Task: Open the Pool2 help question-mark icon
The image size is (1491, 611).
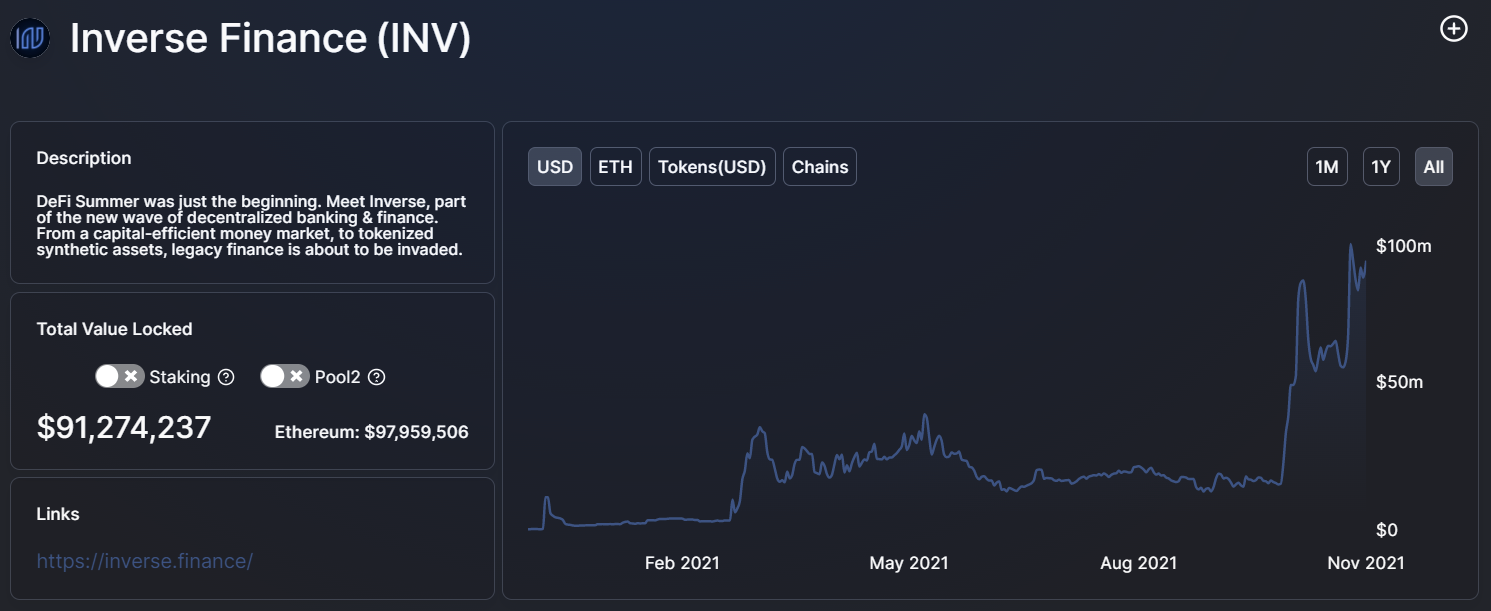Action: [376, 377]
